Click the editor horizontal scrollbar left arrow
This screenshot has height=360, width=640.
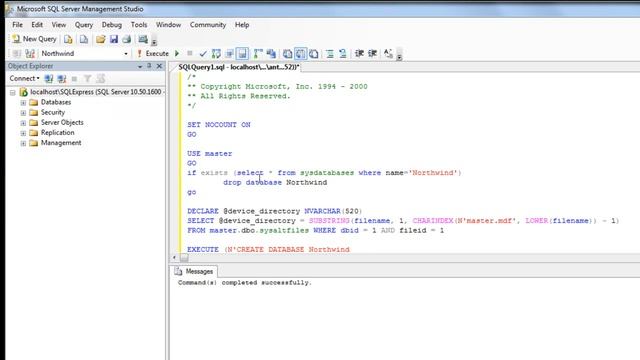(x=174, y=258)
